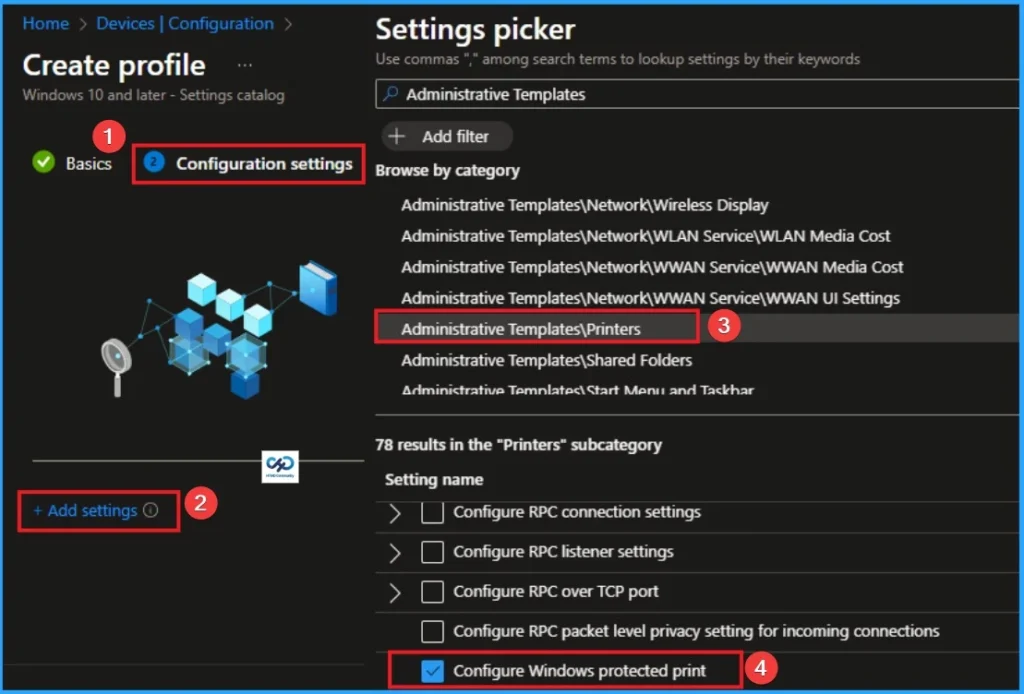The height and width of the screenshot is (694, 1024).
Task: Select the Network\Wireless Display category
Action: (584, 205)
